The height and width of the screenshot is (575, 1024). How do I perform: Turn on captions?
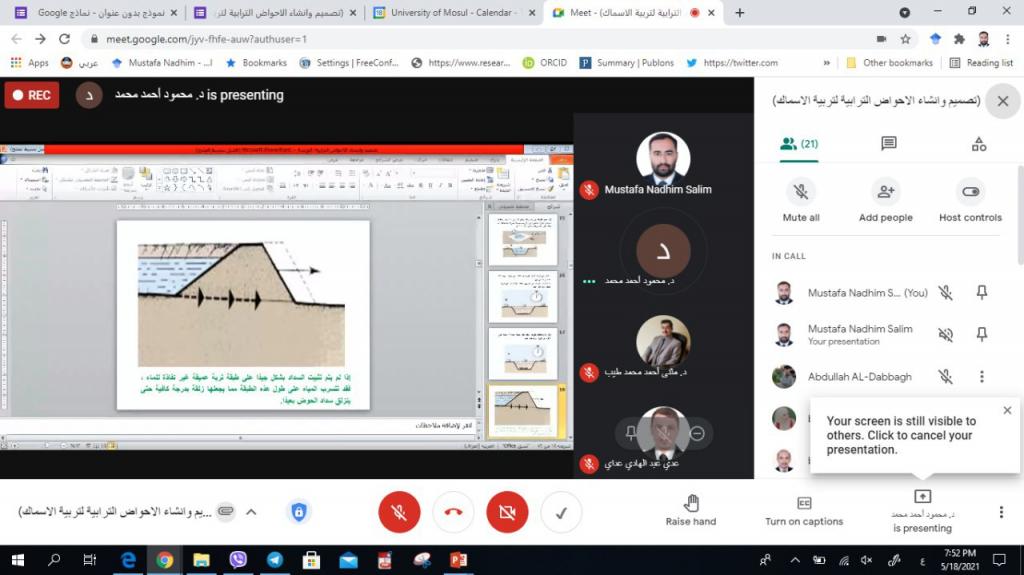pos(803,503)
